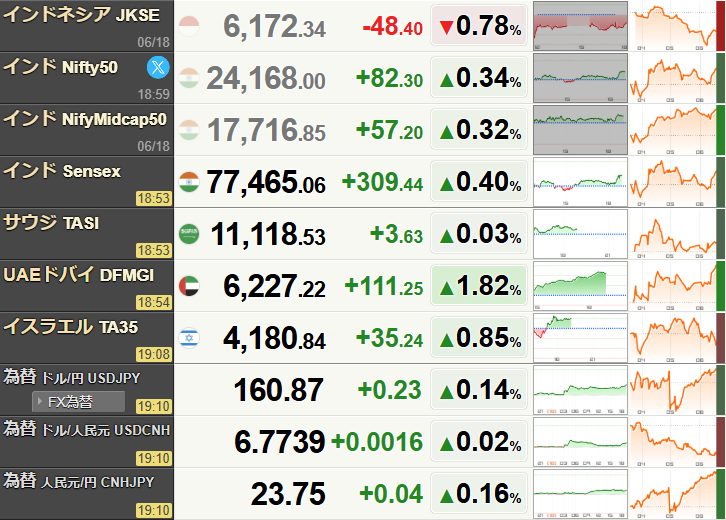Click the ▲0.32% change badge for NifyMidcap50
The height and width of the screenshot is (520, 726).
(x=479, y=129)
